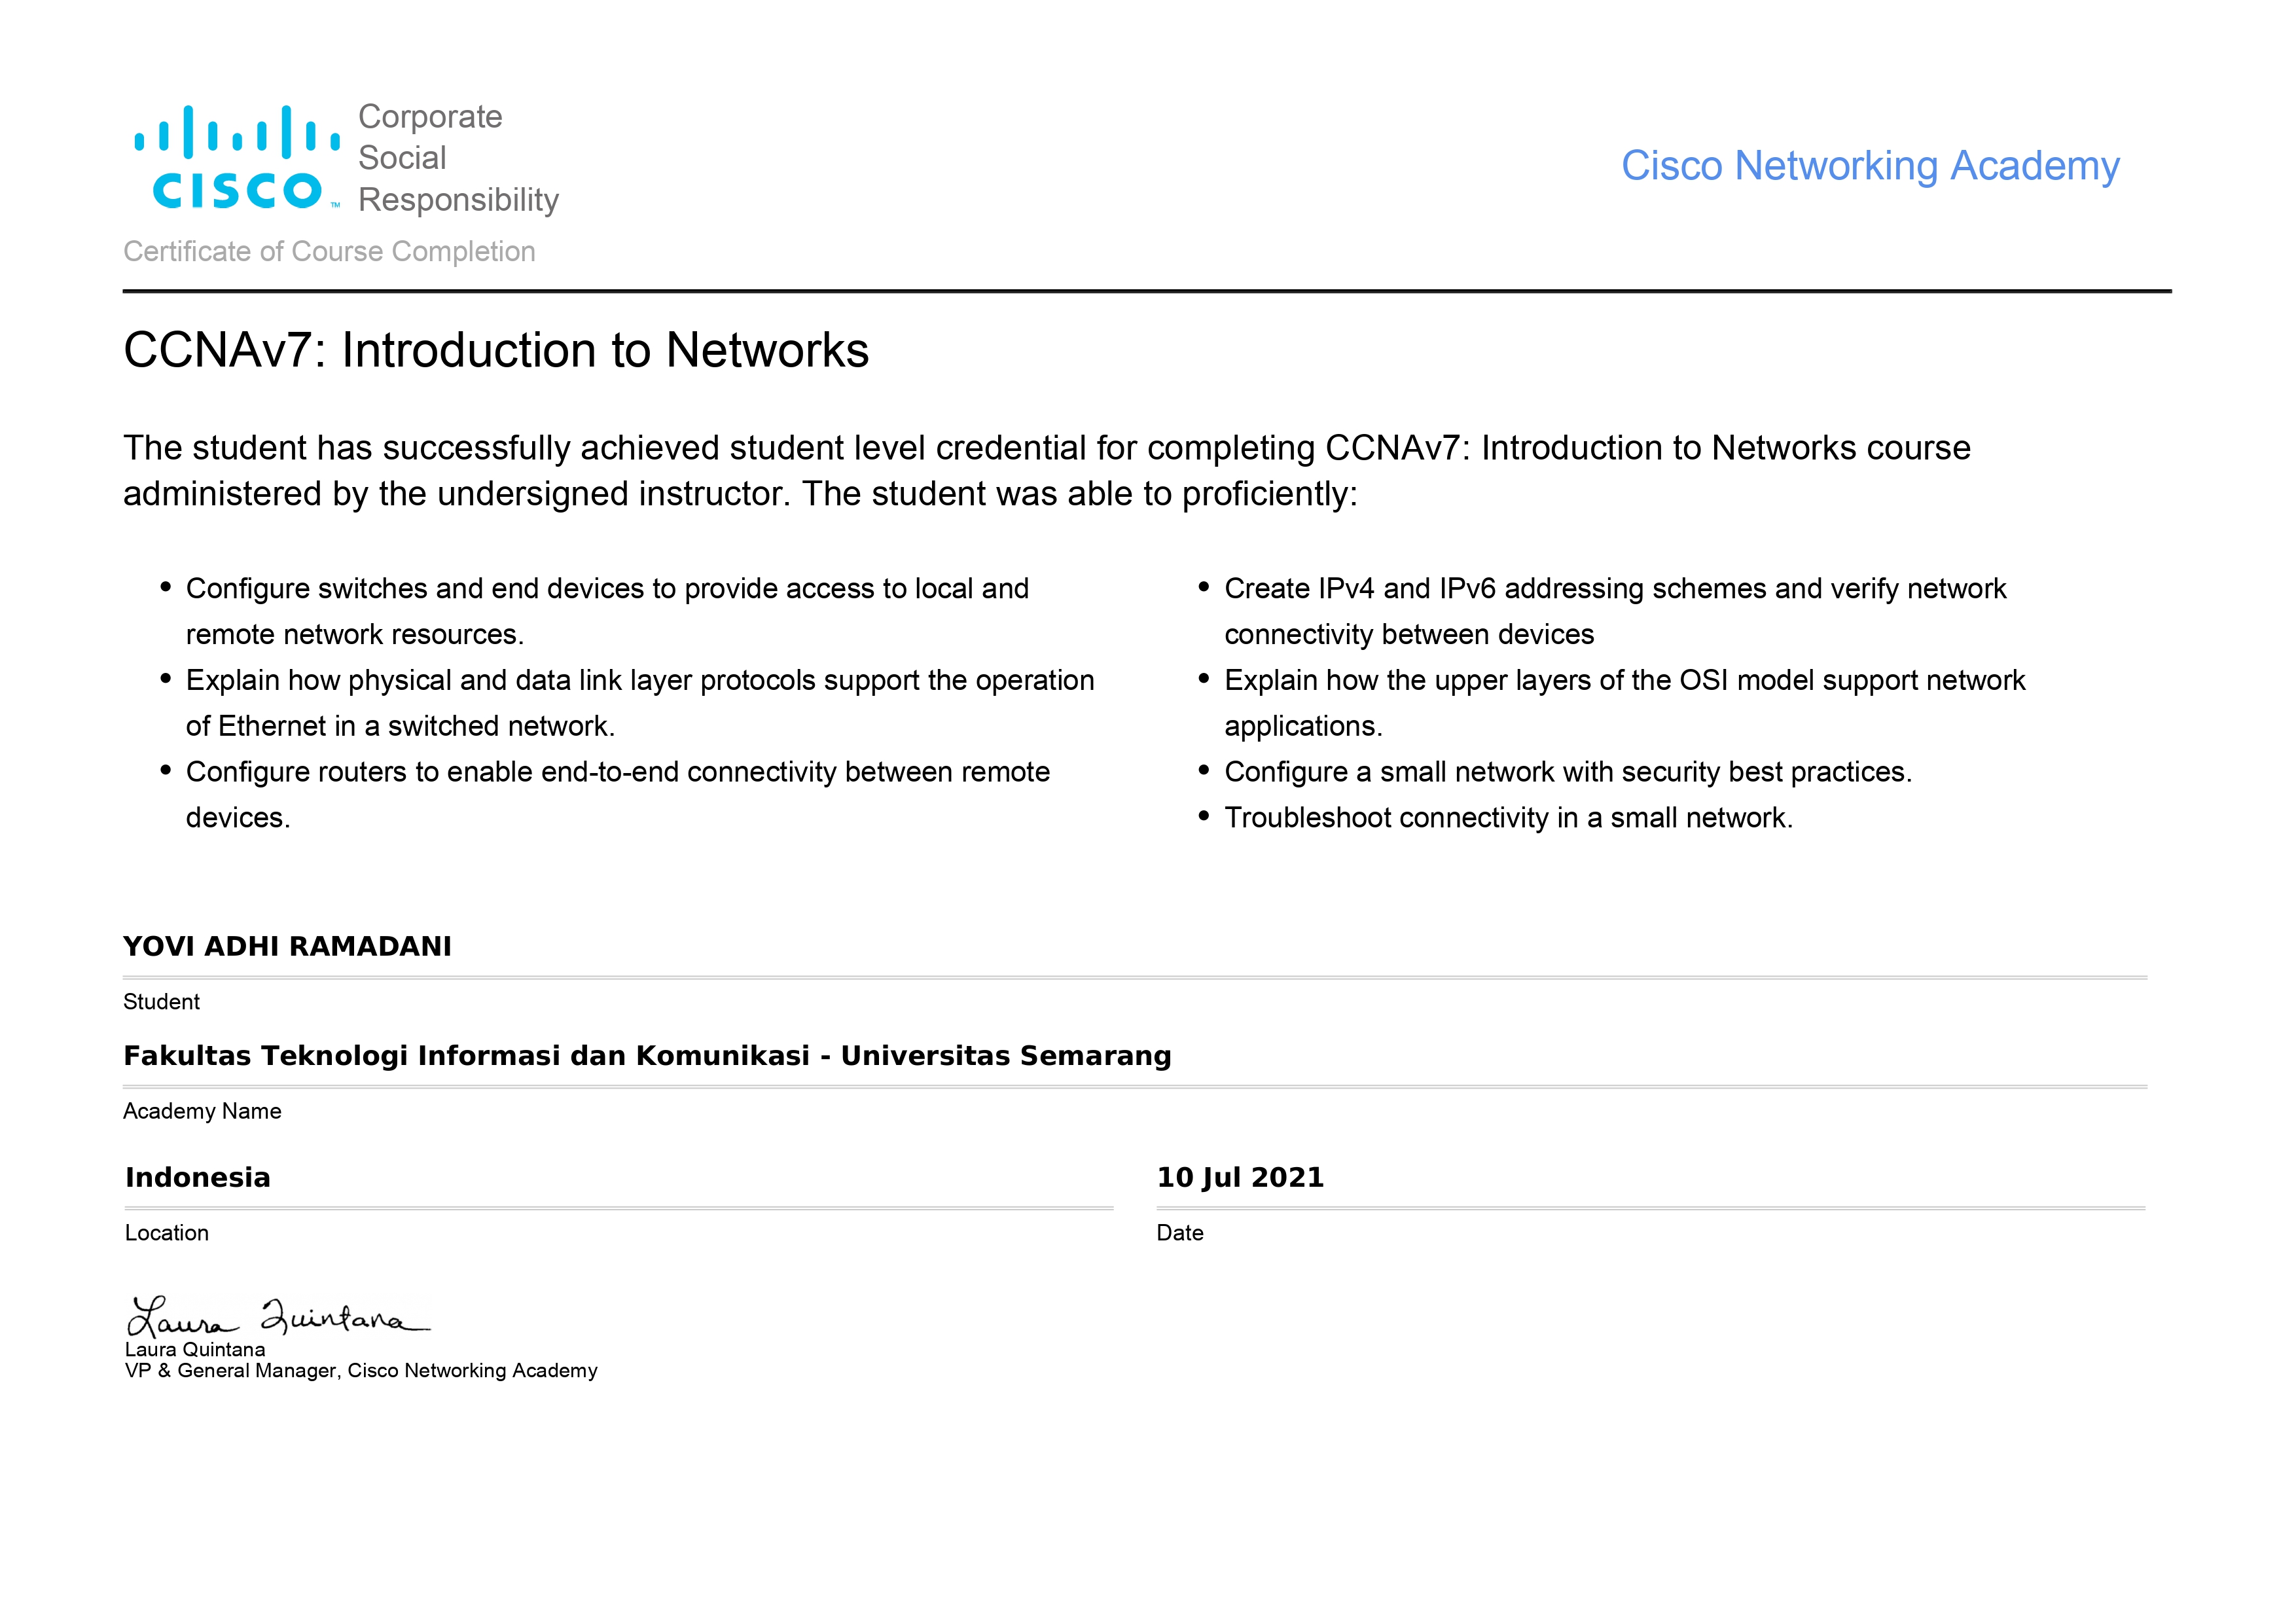The image size is (2296, 1624).
Task: Click the student name YOVI ADHI RAMADANI
Action: click(287, 946)
